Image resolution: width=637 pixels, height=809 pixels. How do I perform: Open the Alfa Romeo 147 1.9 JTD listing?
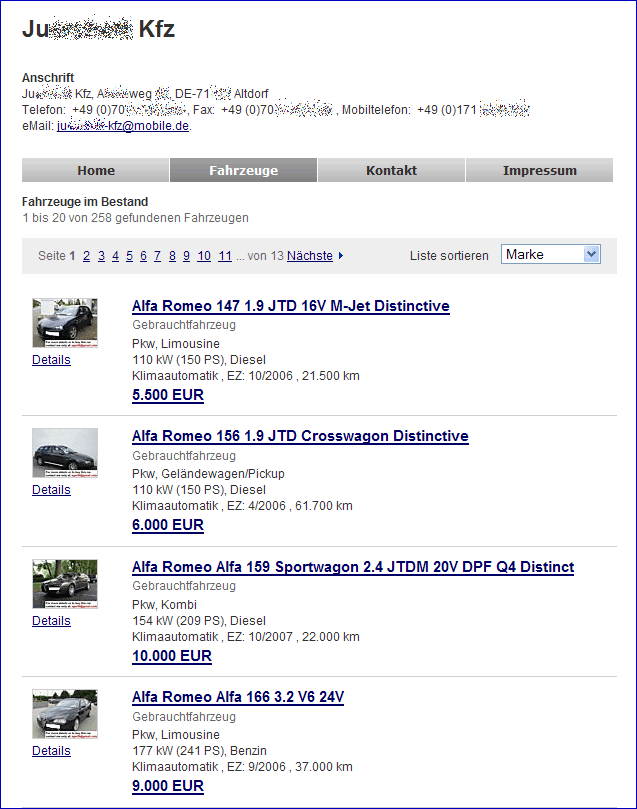click(291, 306)
